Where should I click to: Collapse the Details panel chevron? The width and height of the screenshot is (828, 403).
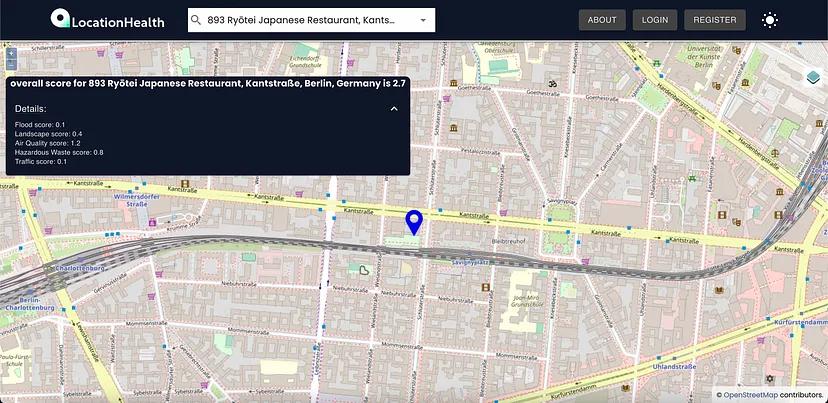(x=394, y=109)
